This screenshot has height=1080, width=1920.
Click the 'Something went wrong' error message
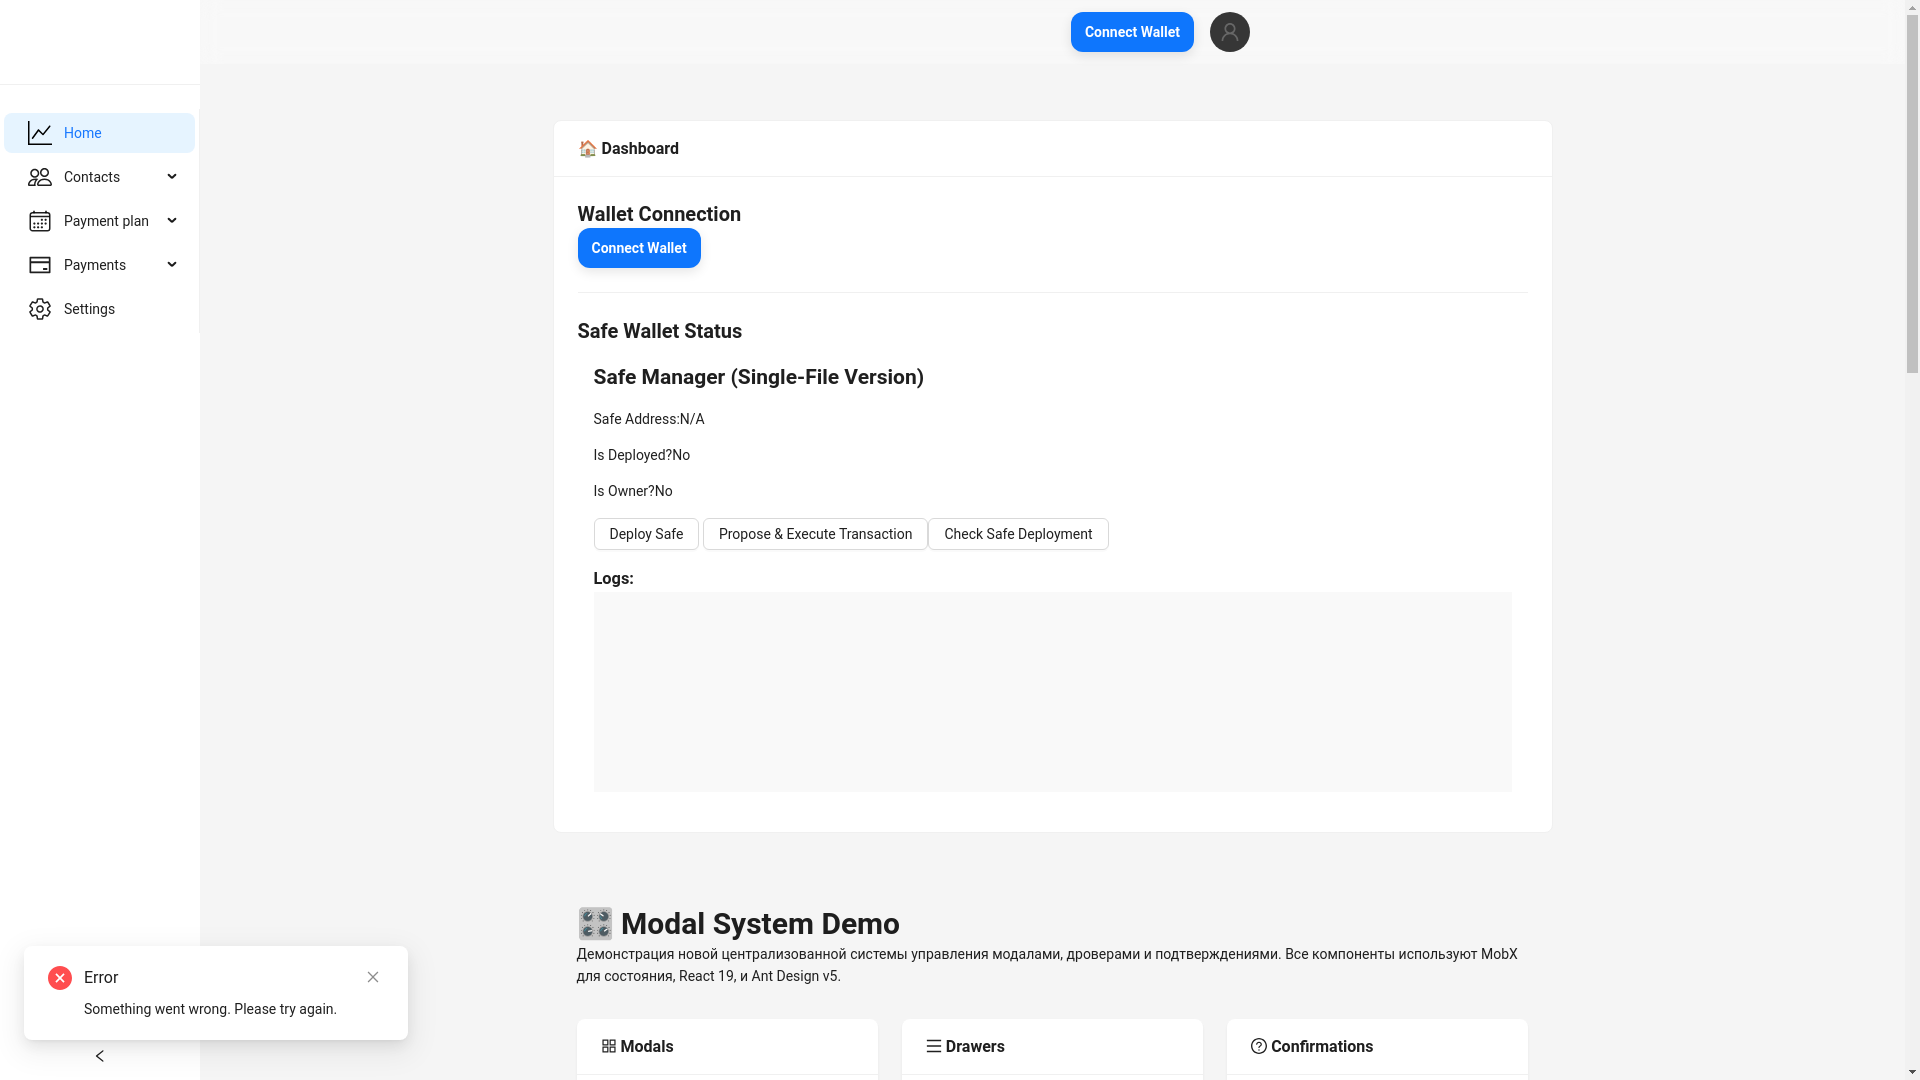click(210, 1009)
